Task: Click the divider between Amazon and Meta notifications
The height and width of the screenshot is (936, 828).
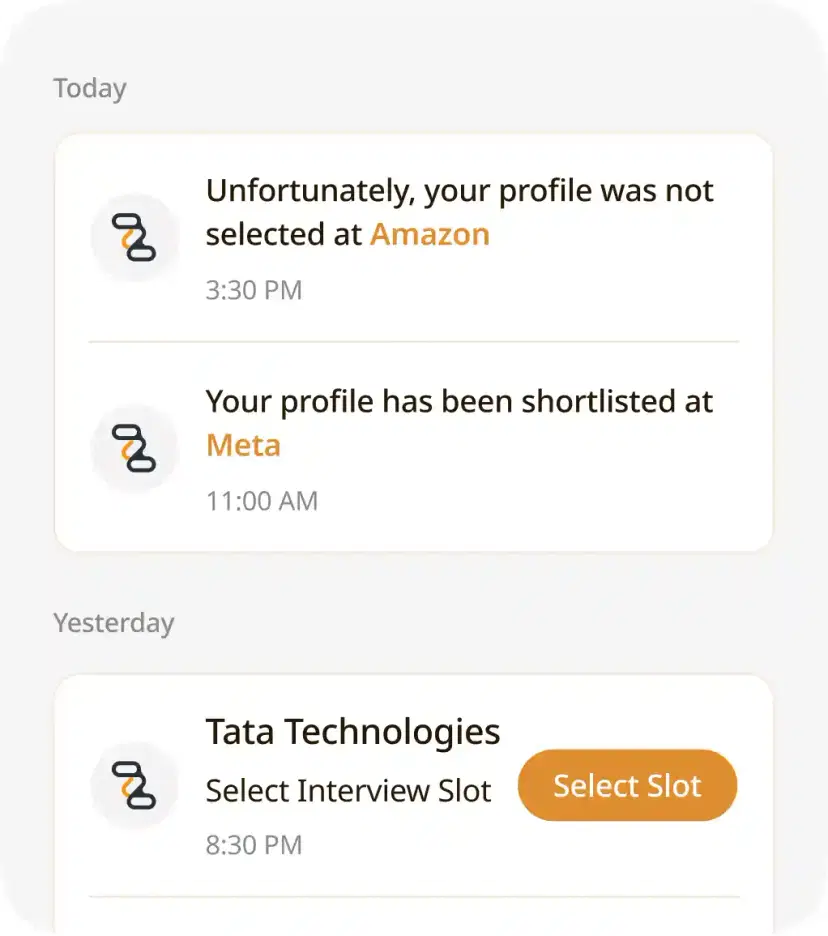Action: pyautogui.click(x=414, y=342)
